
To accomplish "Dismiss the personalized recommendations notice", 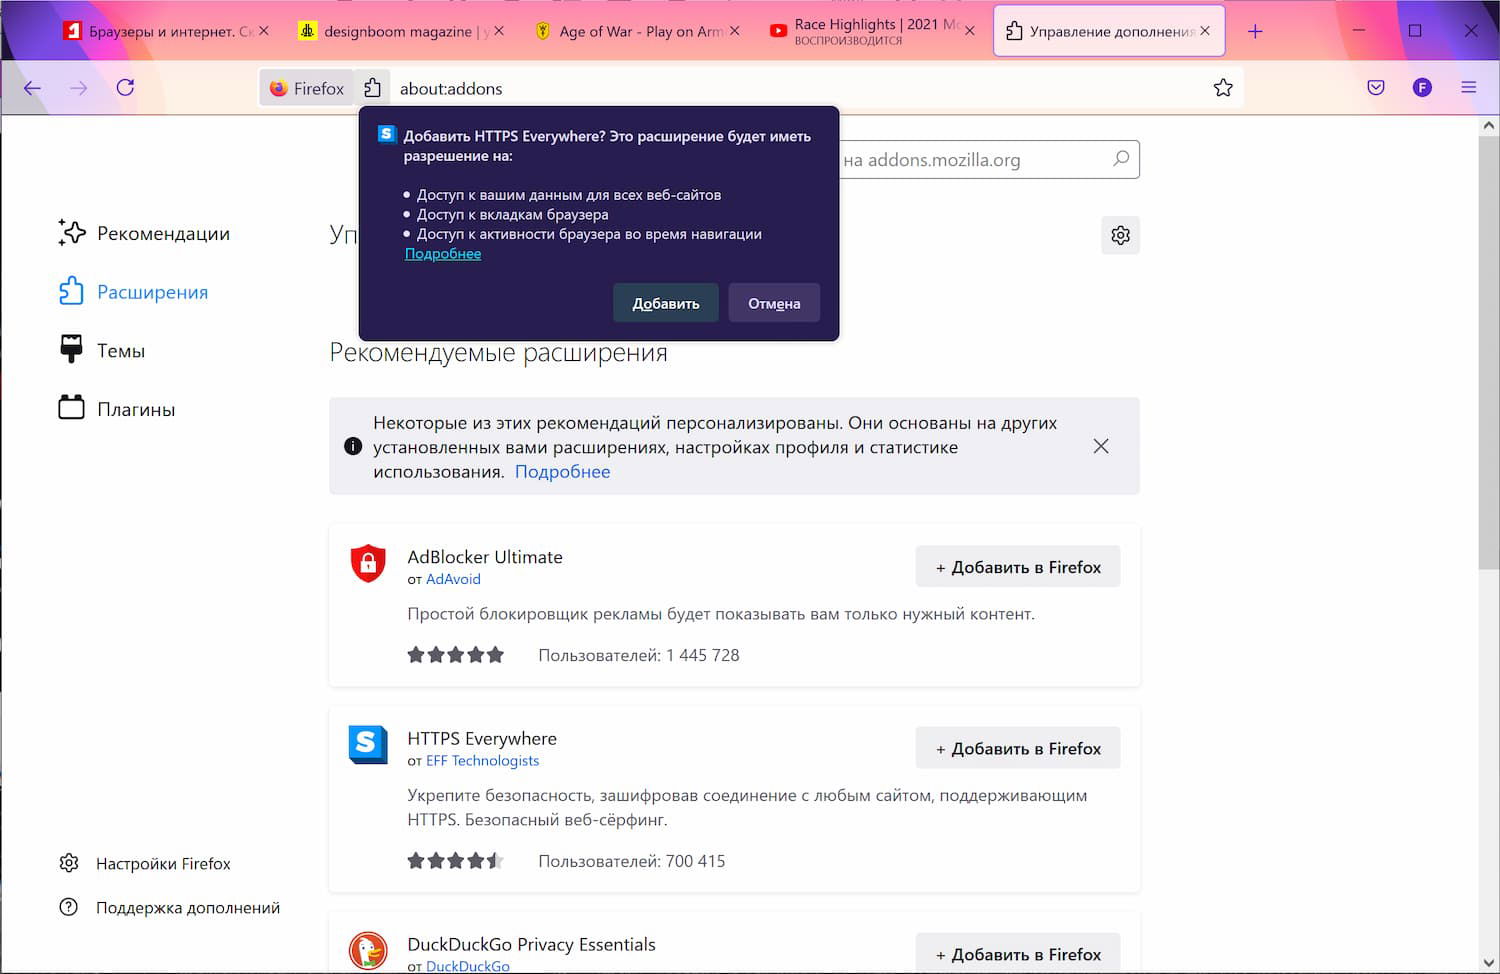I will [1101, 446].
